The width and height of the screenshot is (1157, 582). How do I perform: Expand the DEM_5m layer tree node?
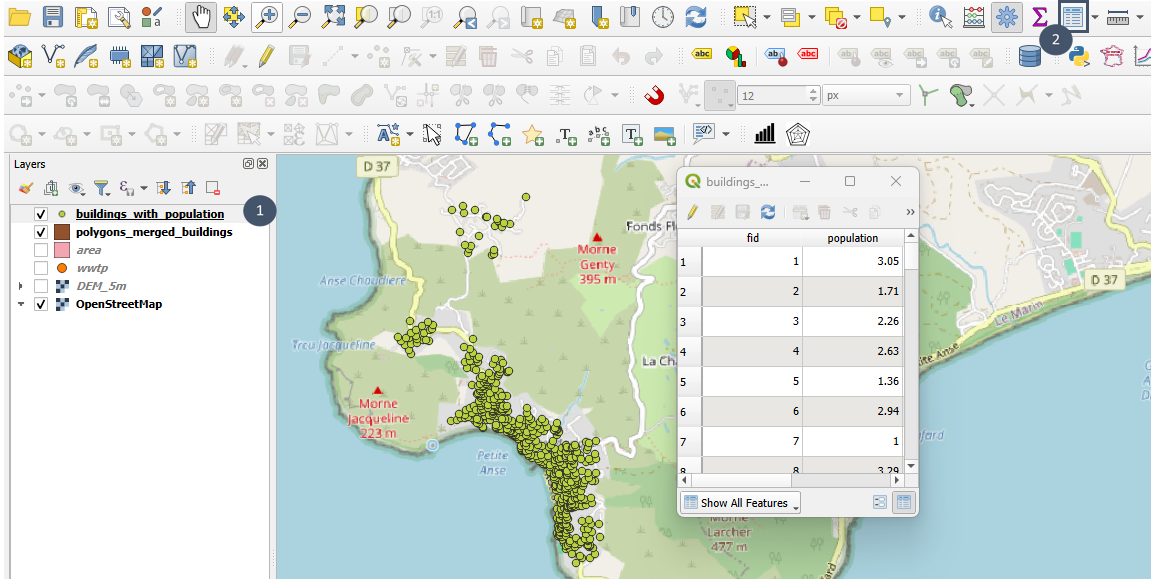(21, 286)
